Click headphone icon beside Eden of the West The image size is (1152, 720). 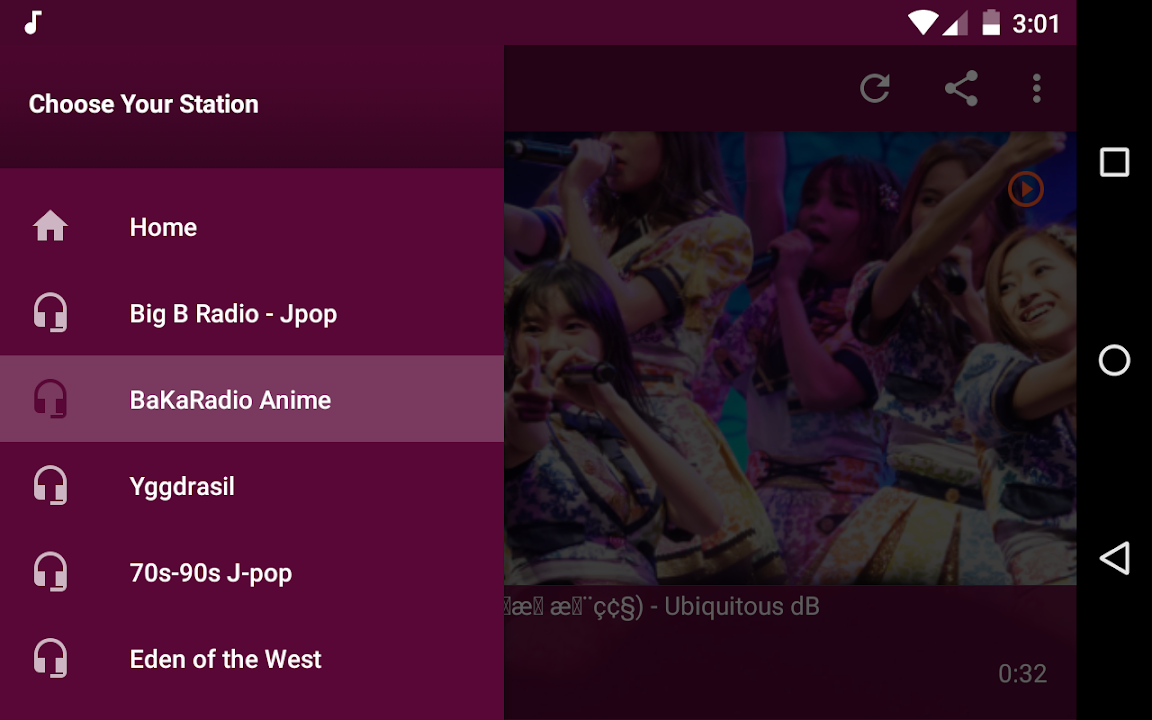click(x=51, y=658)
